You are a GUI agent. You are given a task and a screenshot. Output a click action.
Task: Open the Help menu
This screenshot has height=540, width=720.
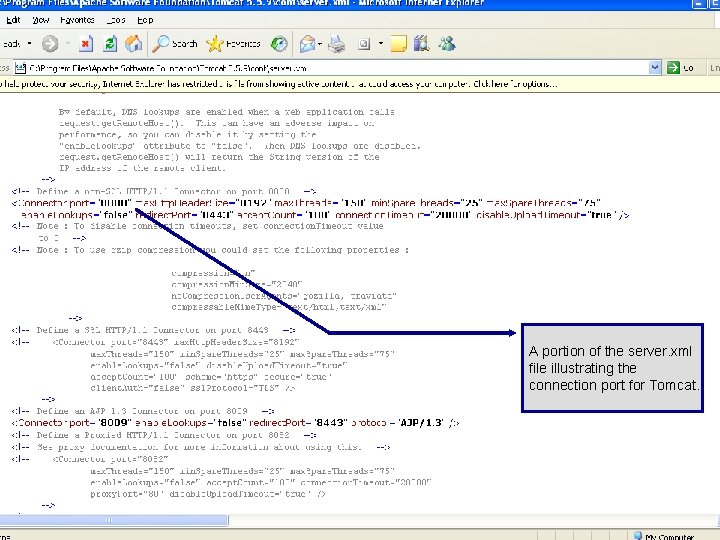click(x=145, y=20)
